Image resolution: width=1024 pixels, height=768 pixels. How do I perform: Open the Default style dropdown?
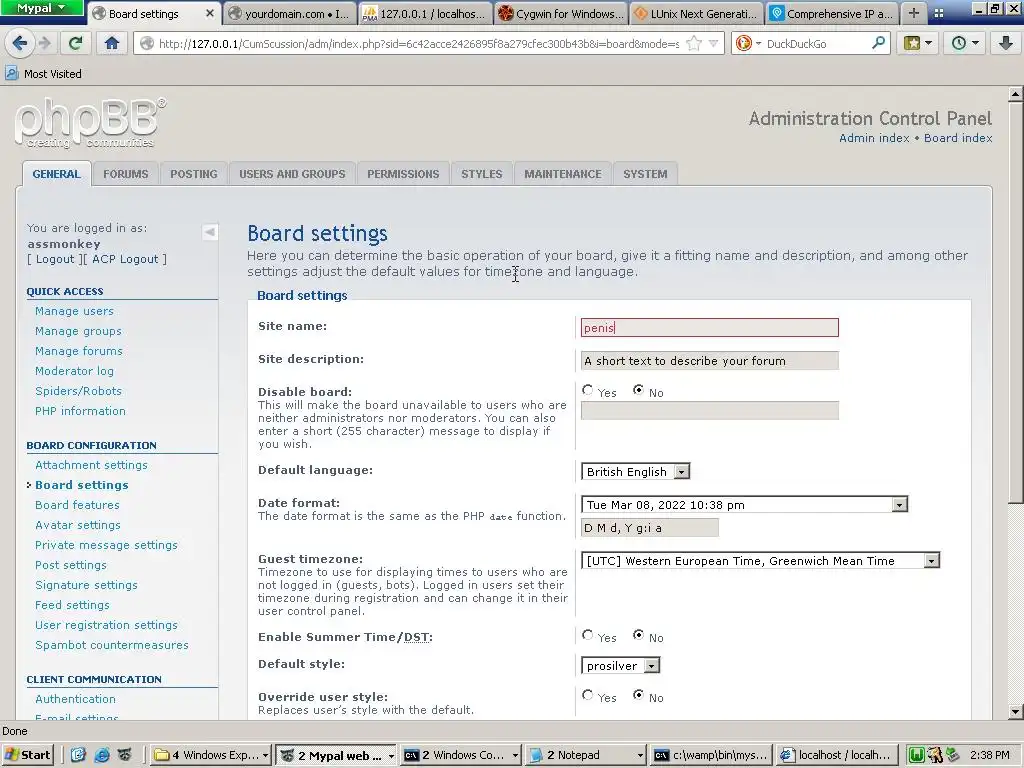click(620, 665)
